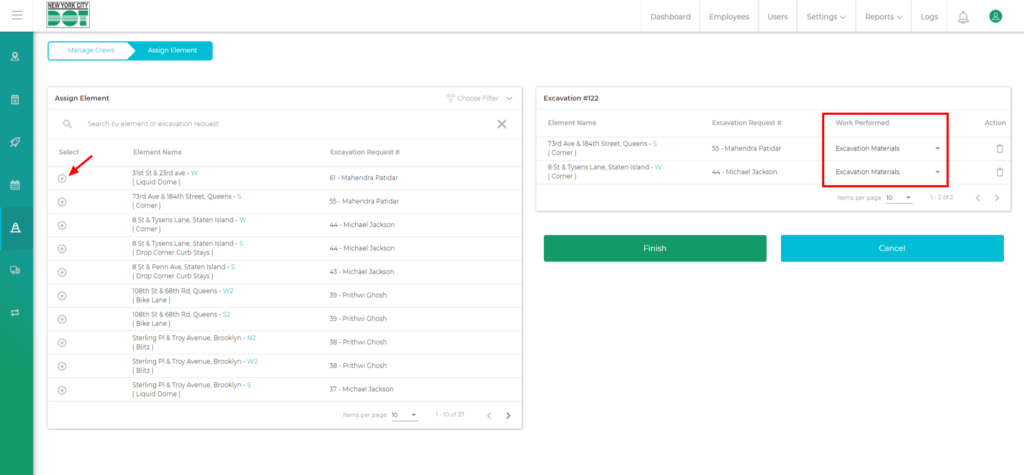Add the 108th St & 68th Rd W2 Bike Lane

click(x=62, y=296)
